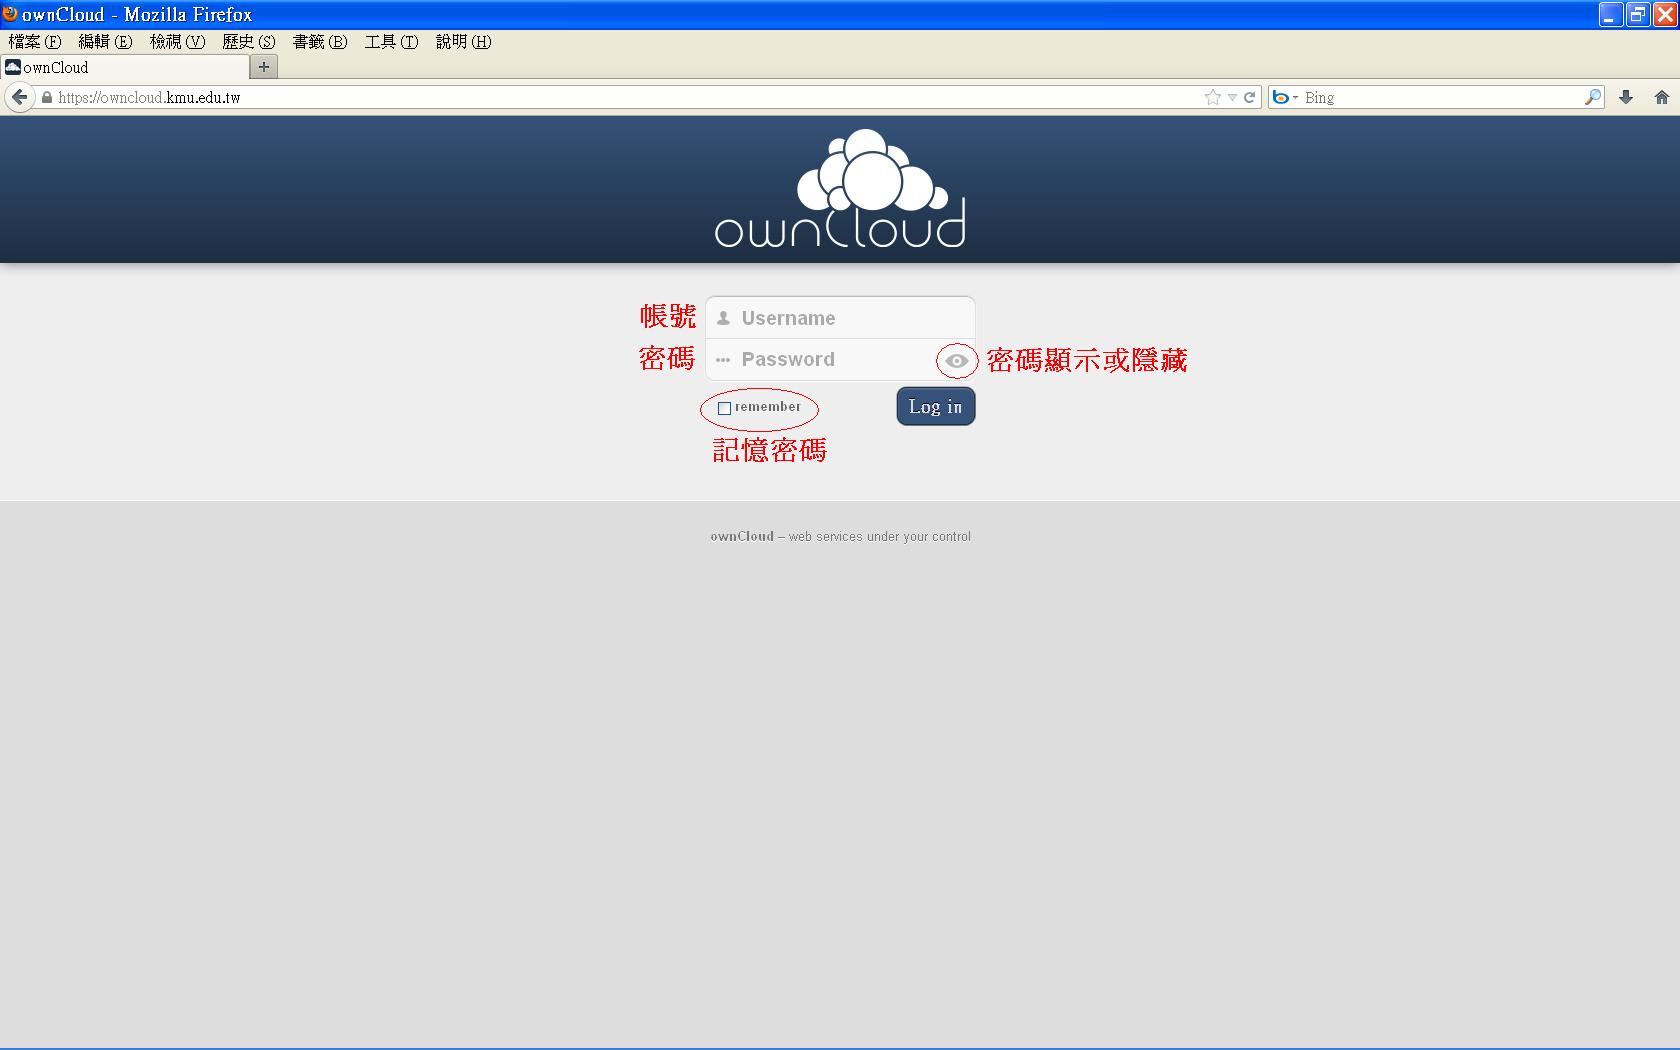Open the 編輯 (E) menu
The width and height of the screenshot is (1680, 1050).
[105, 42]
